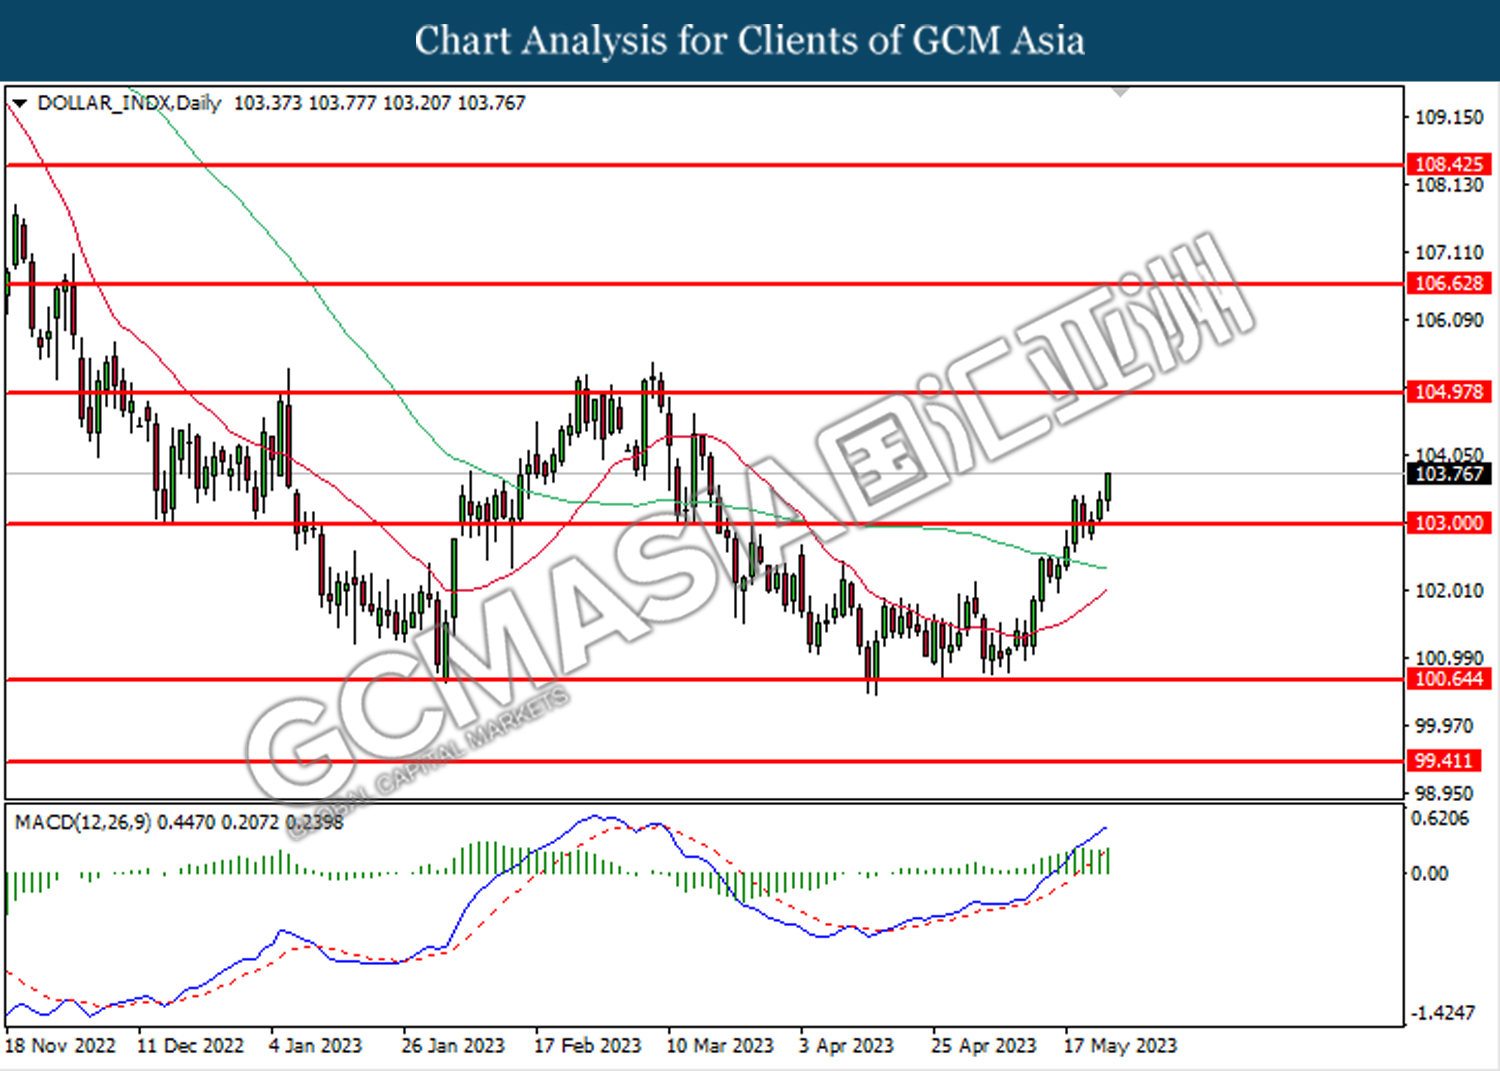The image size is (1500, 1071).
Task: Click the 107.110 axis value
Action: (1449, 252)
